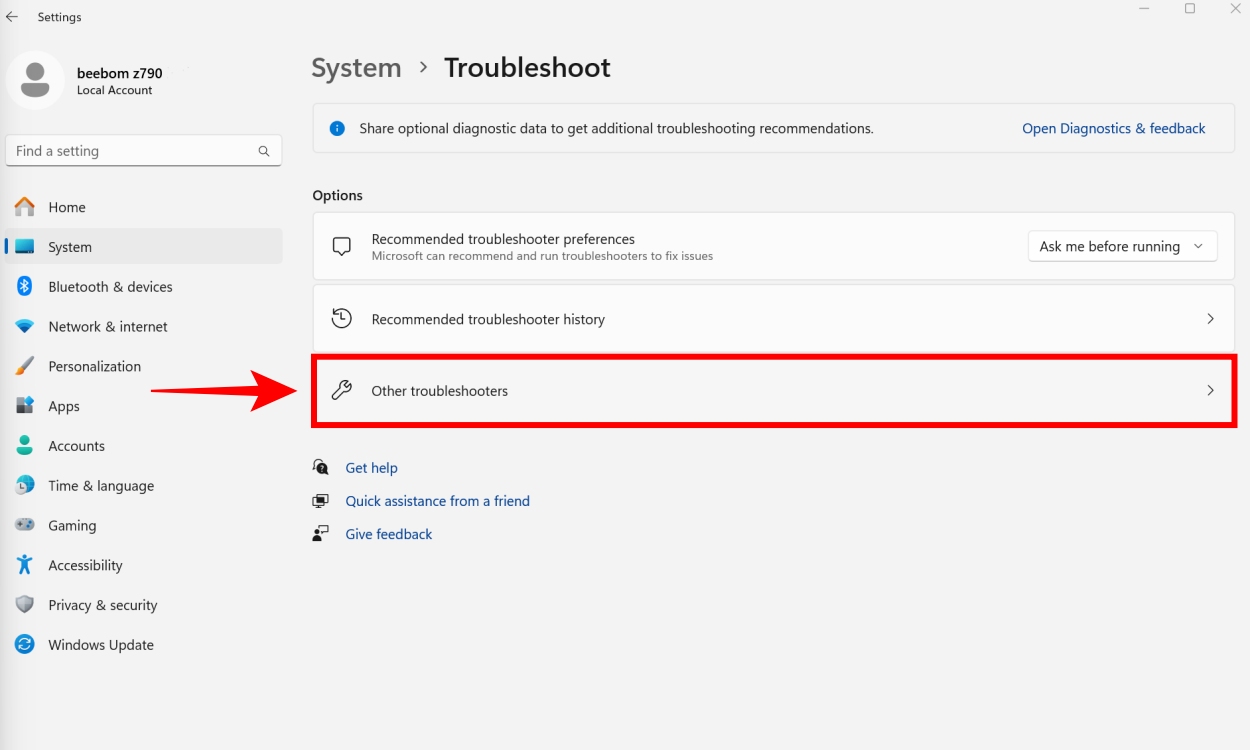Click inside the Find a setting box
Viewport: 1250px width, 750px height.
pos(143,150)
